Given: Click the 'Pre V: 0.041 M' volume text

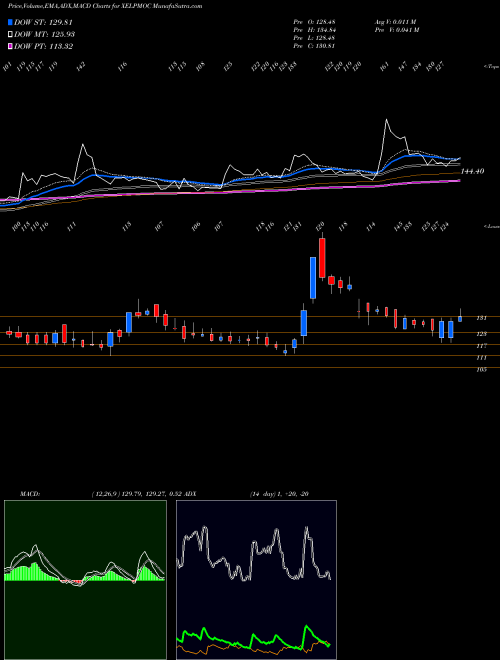Looking at the screenshot, I should 396,30.
